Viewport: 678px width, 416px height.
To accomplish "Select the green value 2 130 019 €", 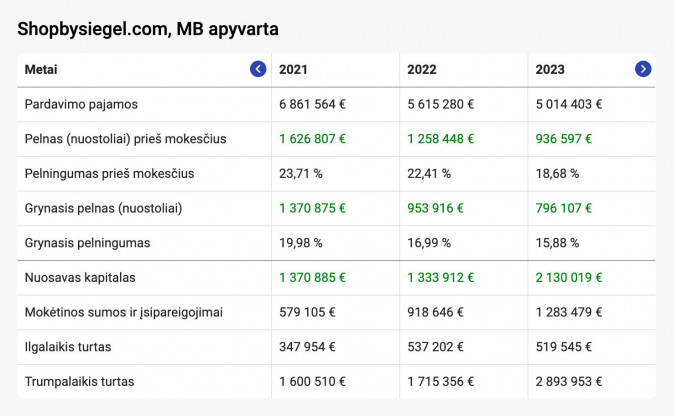I will pyautogui.click(x=569, y=278).
